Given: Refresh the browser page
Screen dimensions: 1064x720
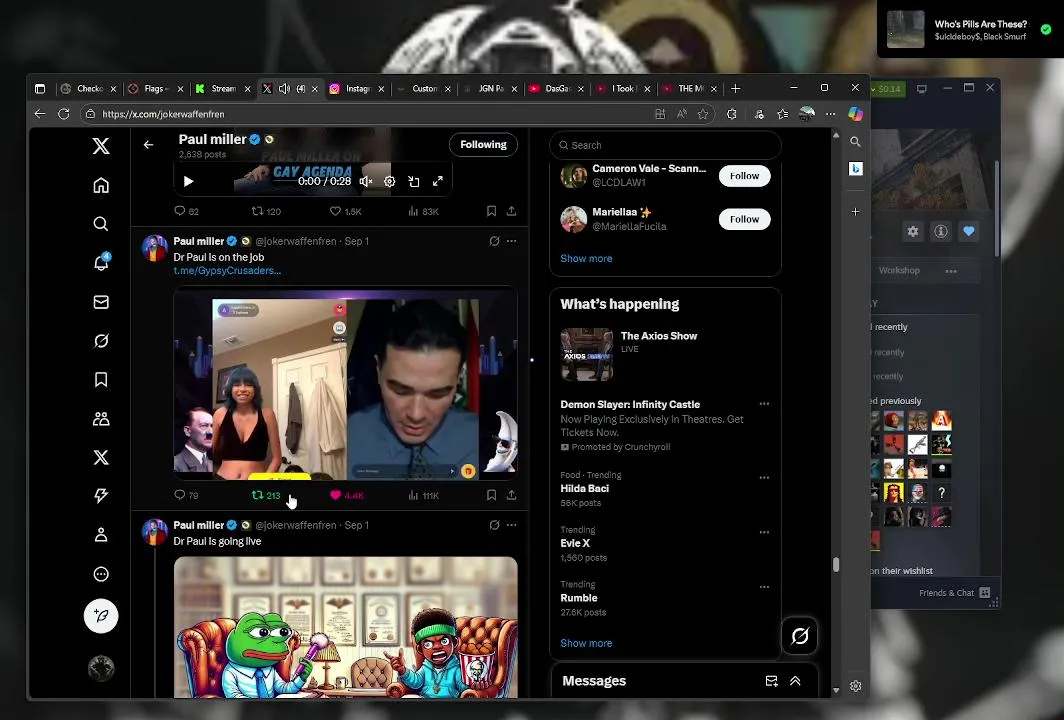Looking at the screenshot, I should click(x=64, y=114).
